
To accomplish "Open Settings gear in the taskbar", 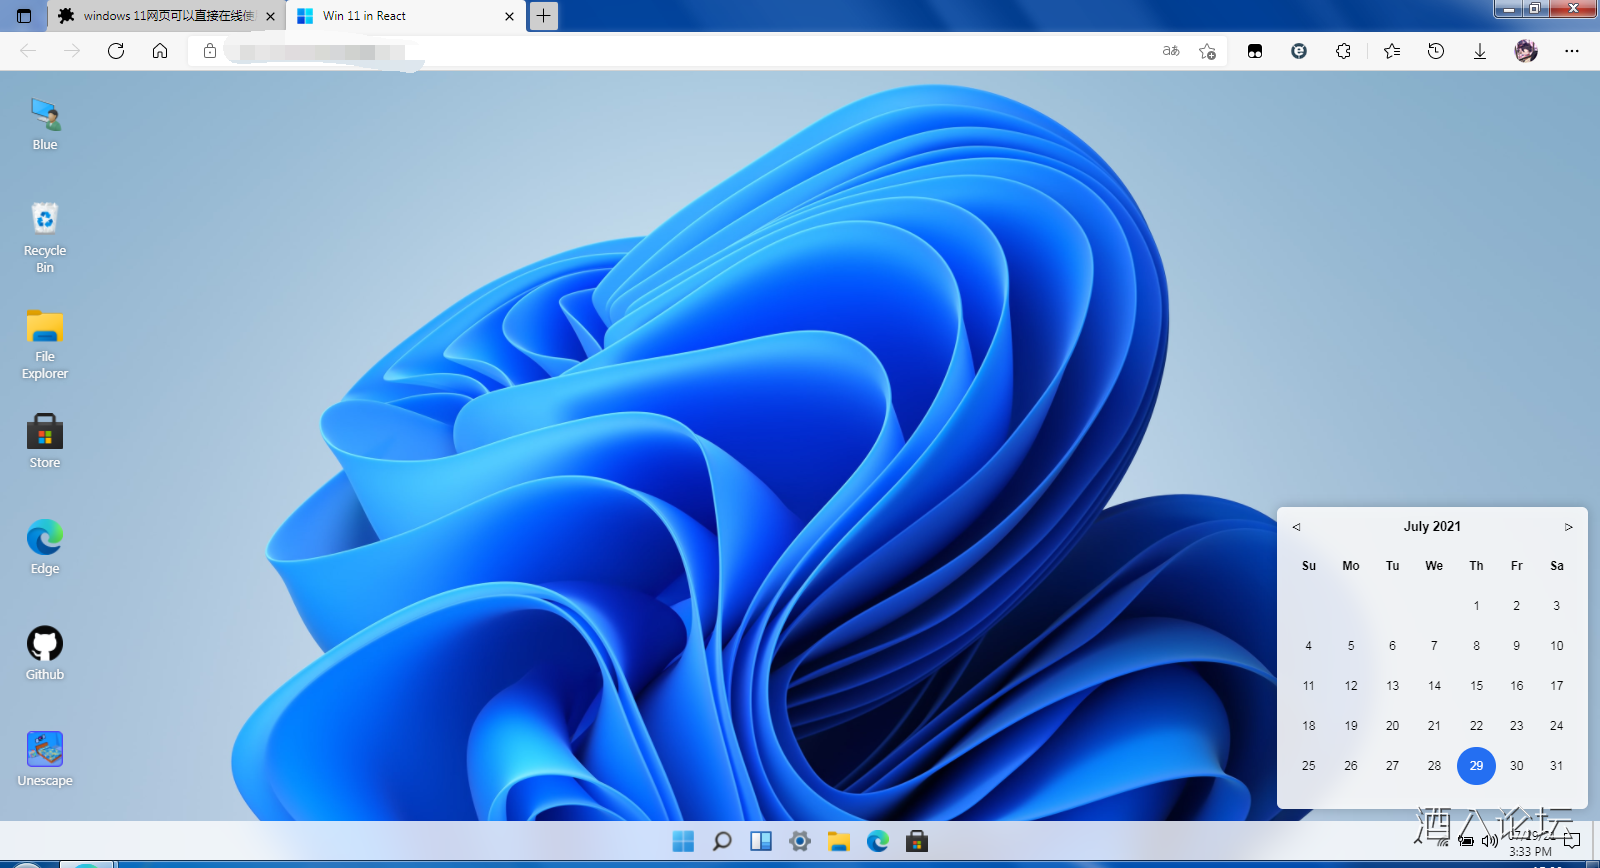I will tap(800, 841).
